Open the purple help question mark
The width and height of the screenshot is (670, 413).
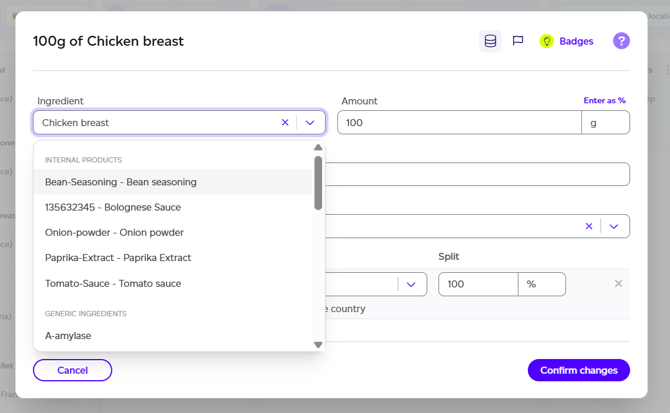click(x=621, y=41)
